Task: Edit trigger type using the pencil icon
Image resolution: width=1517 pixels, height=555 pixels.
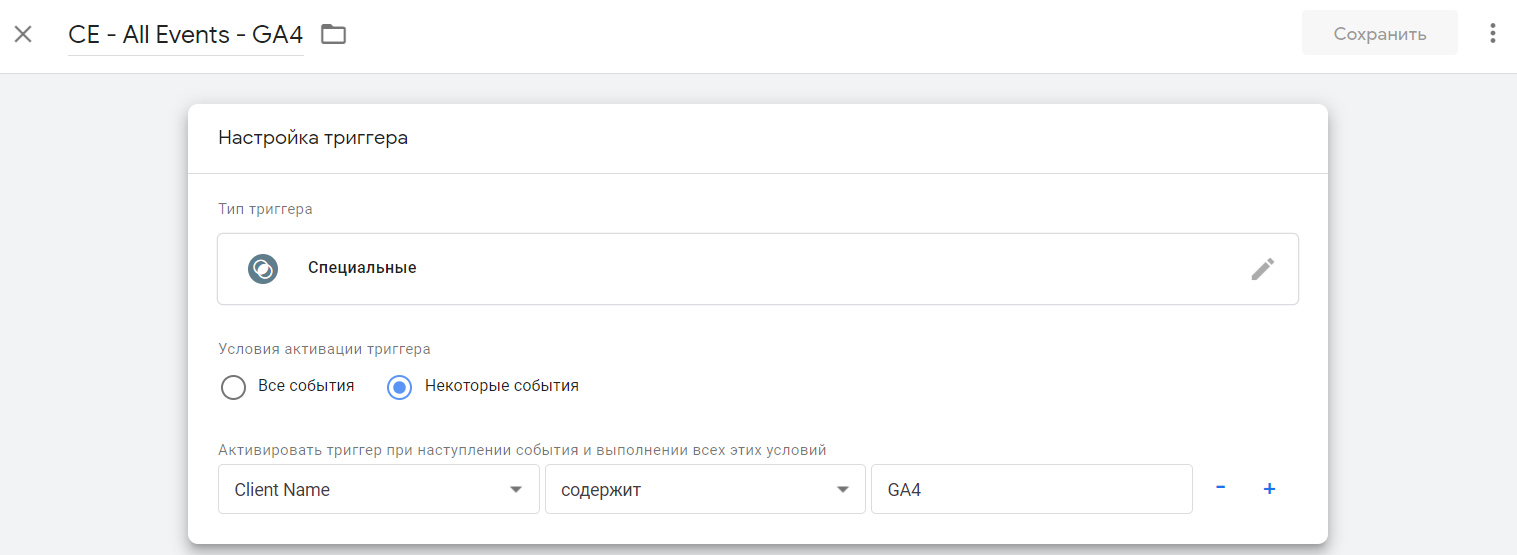Action: 1262,268
